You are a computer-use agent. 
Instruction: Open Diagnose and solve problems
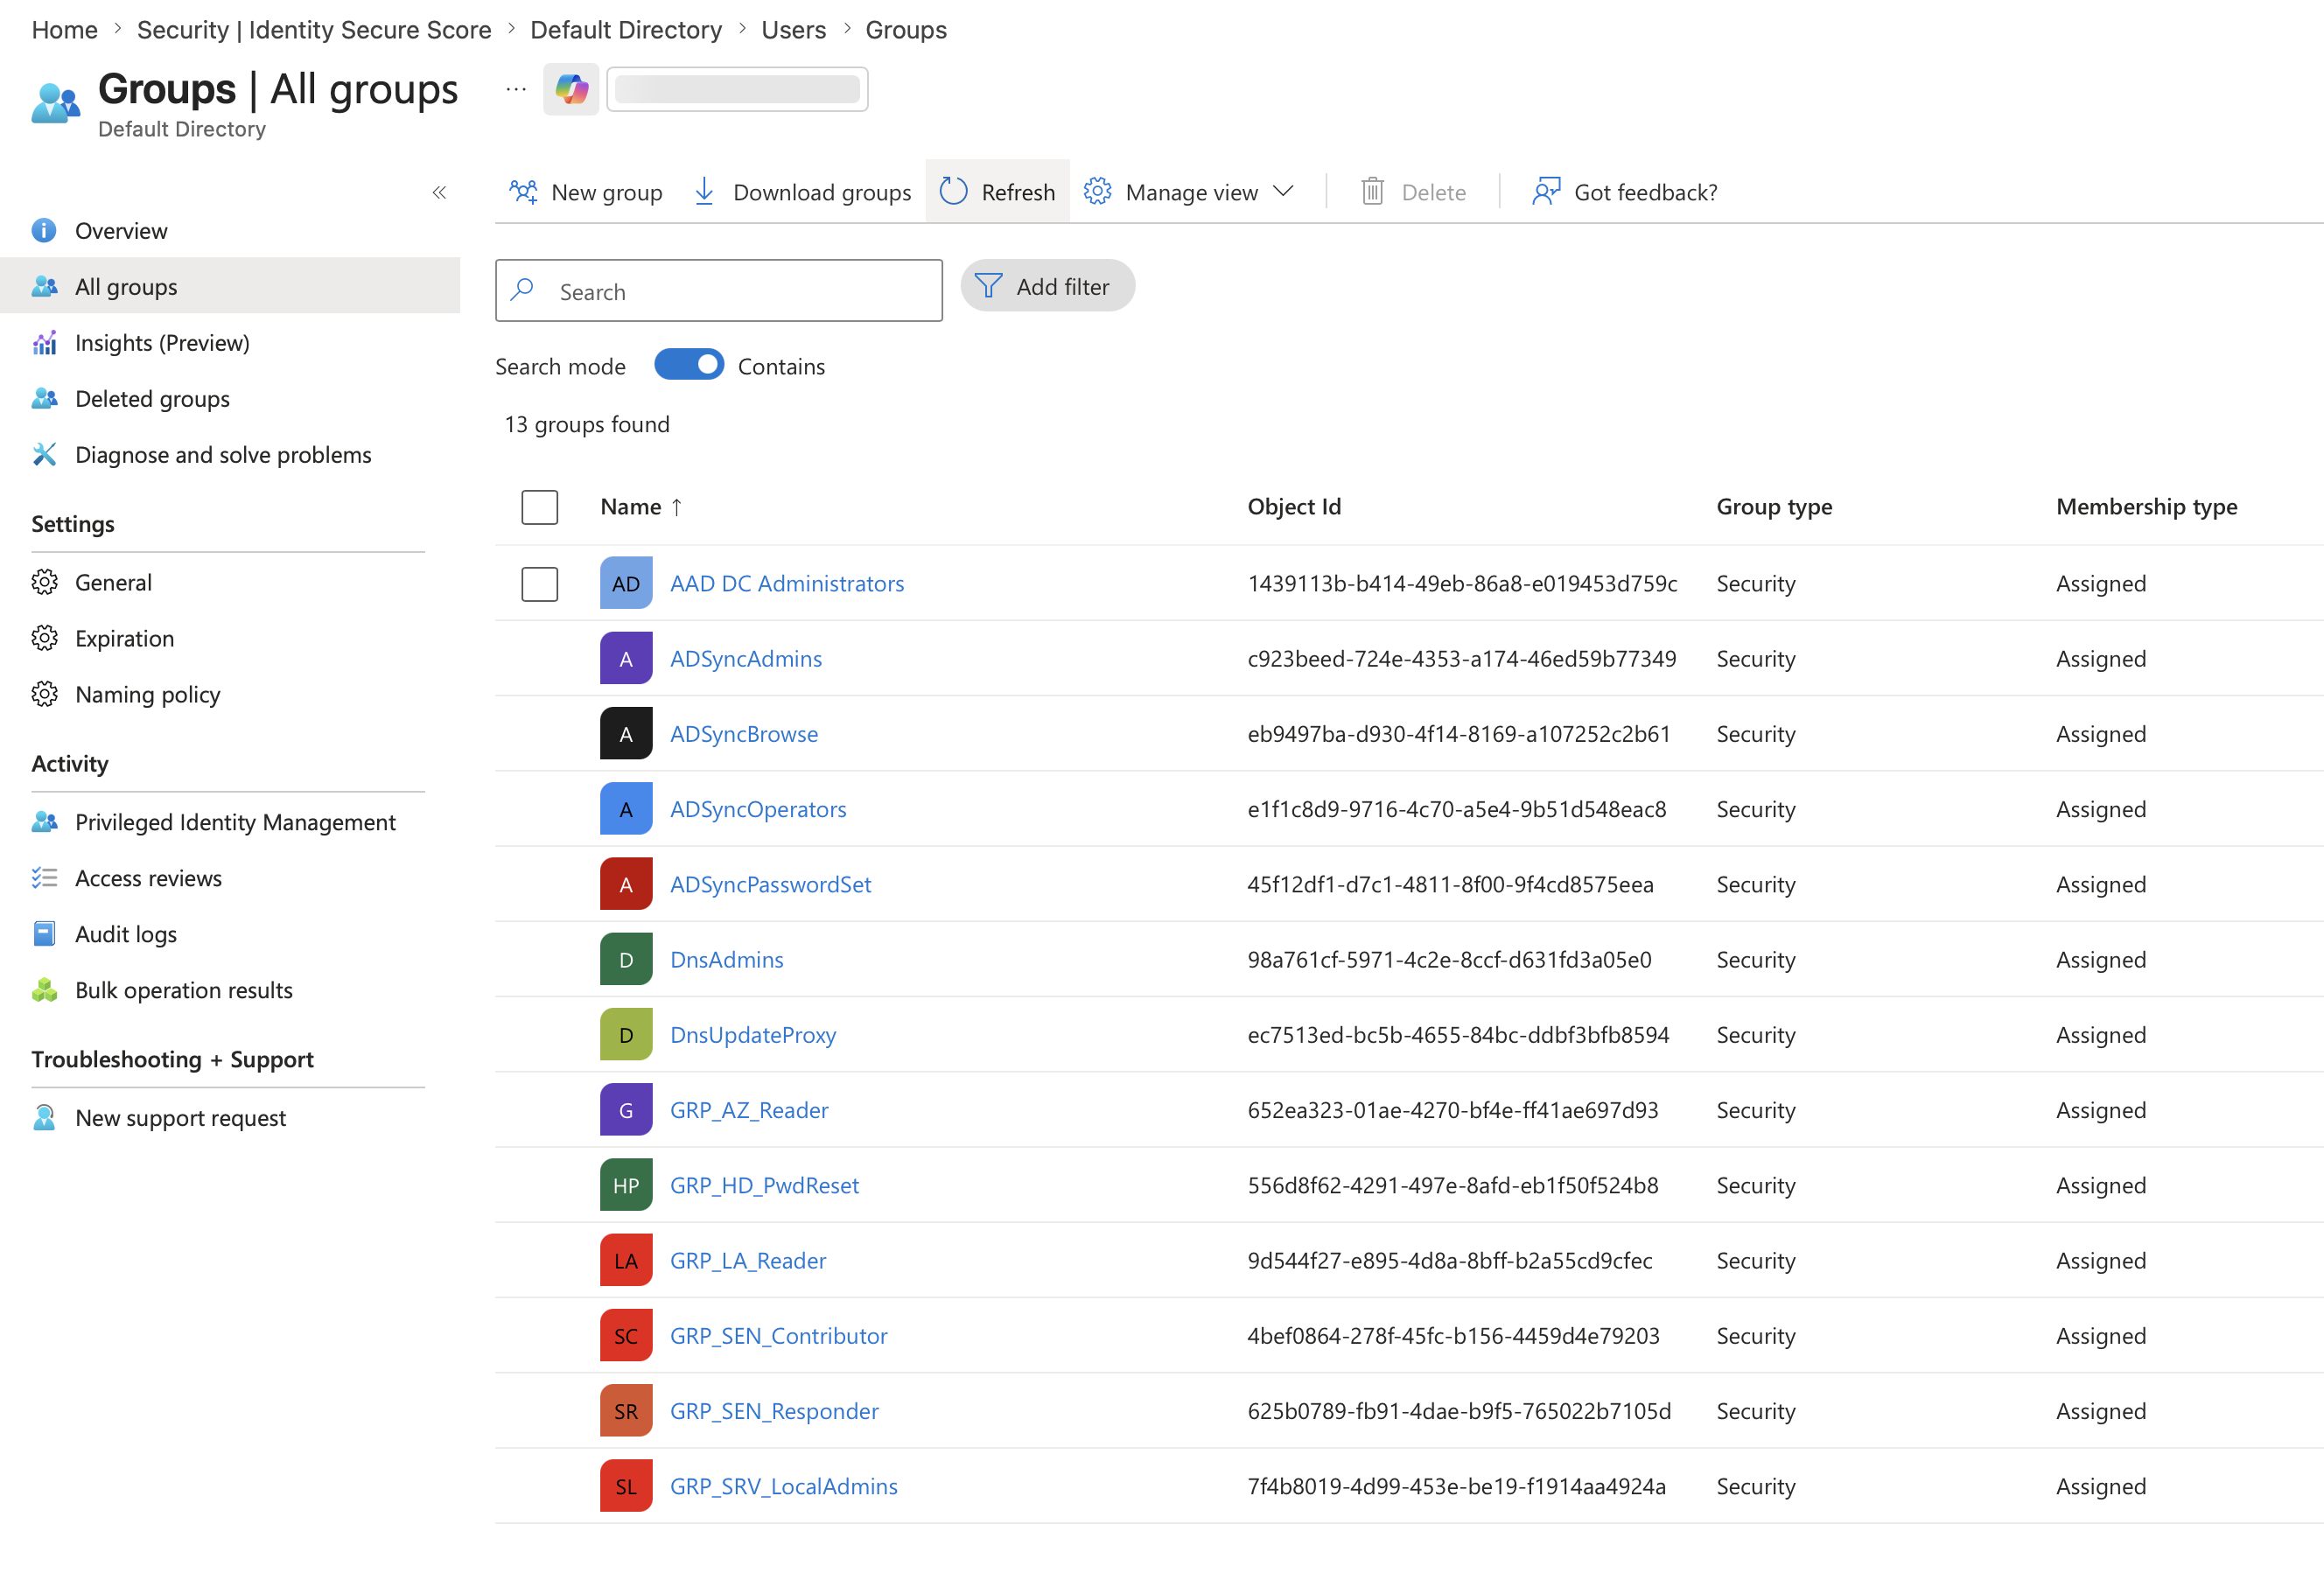(230, 455)
